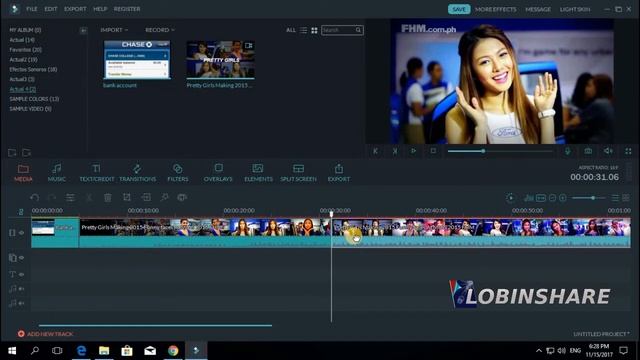Switch to the Media tab

coord(23,173)
